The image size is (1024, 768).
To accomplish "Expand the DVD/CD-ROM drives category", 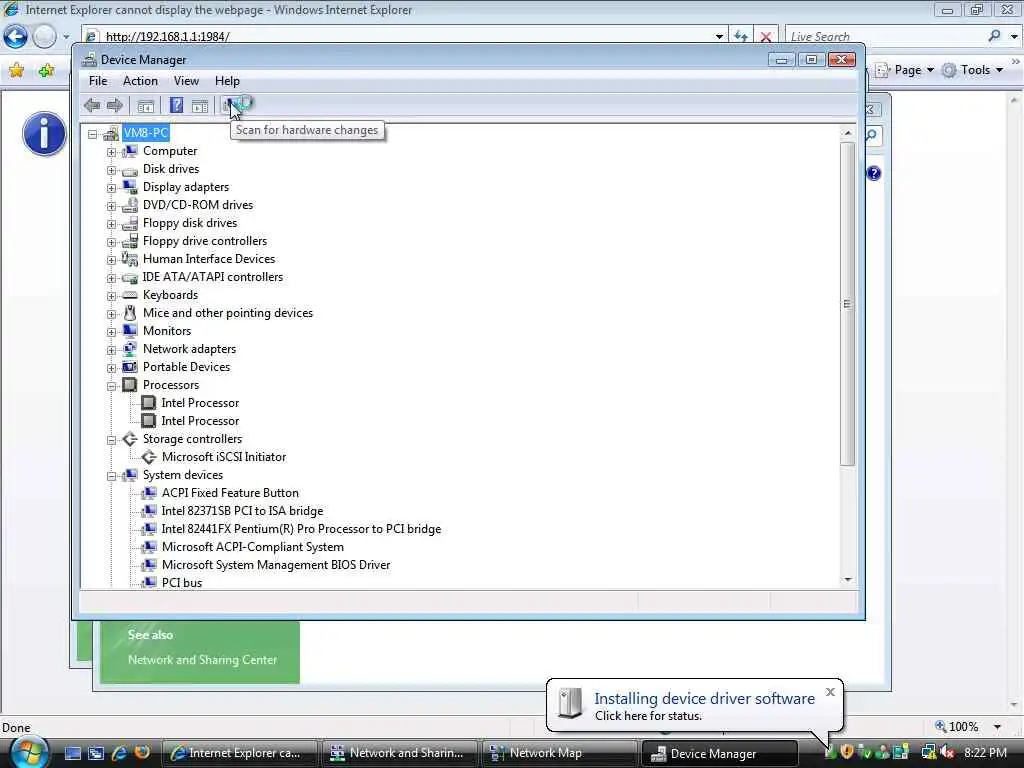I will [x=112, y=206].
